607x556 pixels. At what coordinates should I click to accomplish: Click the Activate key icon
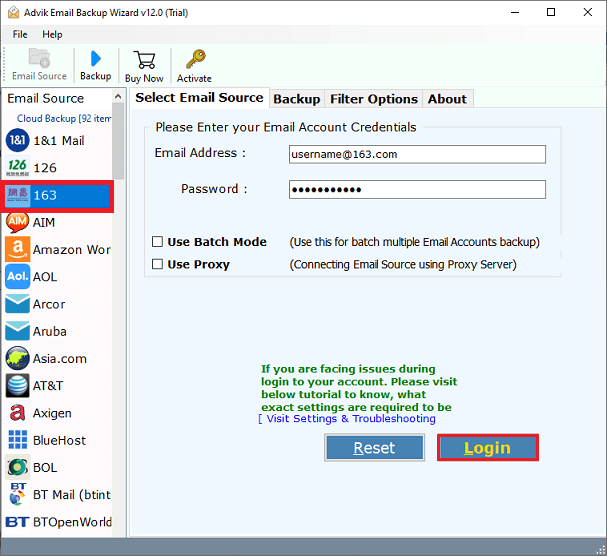tap(195, 59)
